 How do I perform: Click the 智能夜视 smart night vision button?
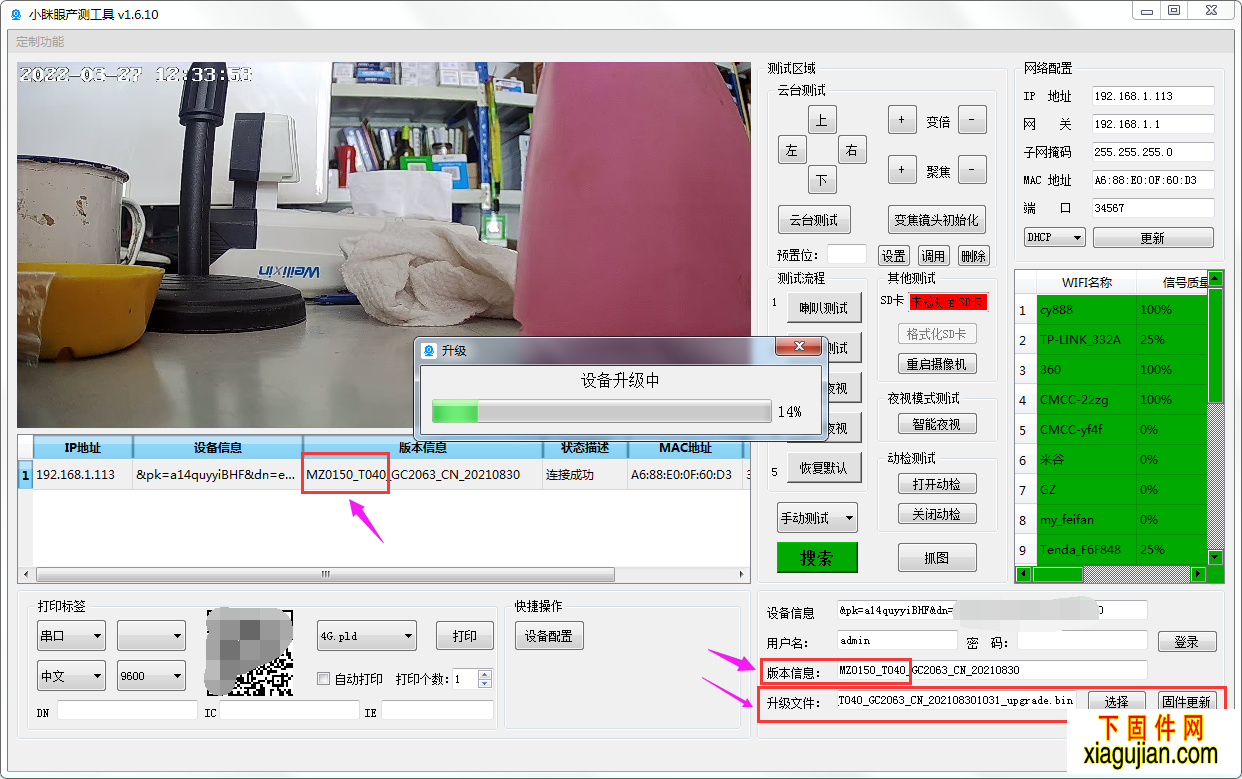click(x=937, y=424)
